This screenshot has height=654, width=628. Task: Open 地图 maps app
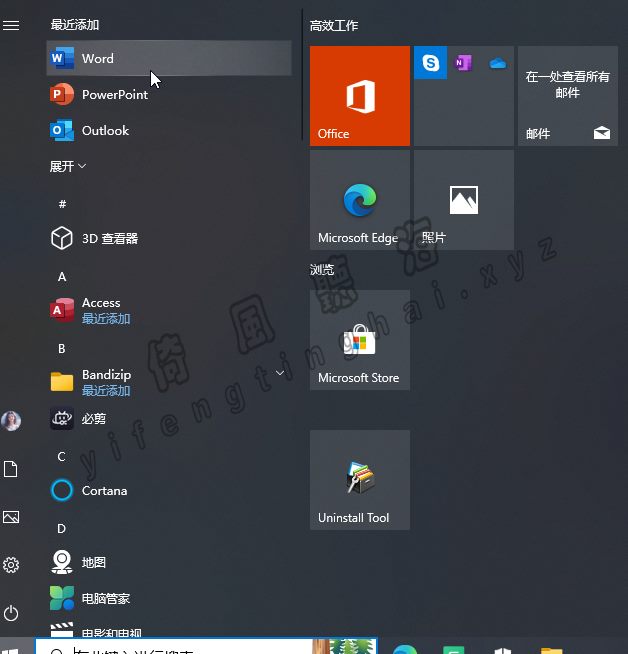click(x=168, y=562)
